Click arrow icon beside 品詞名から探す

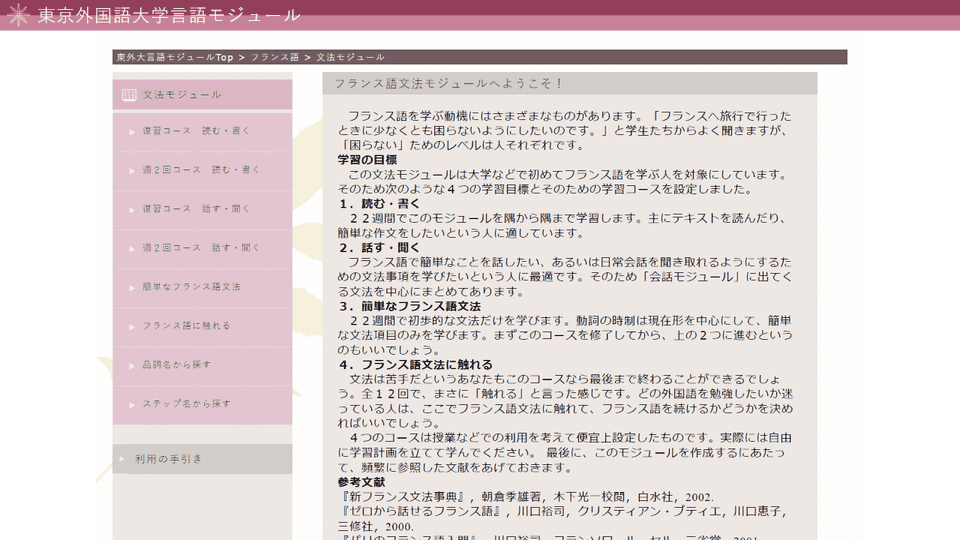point(132,366)
